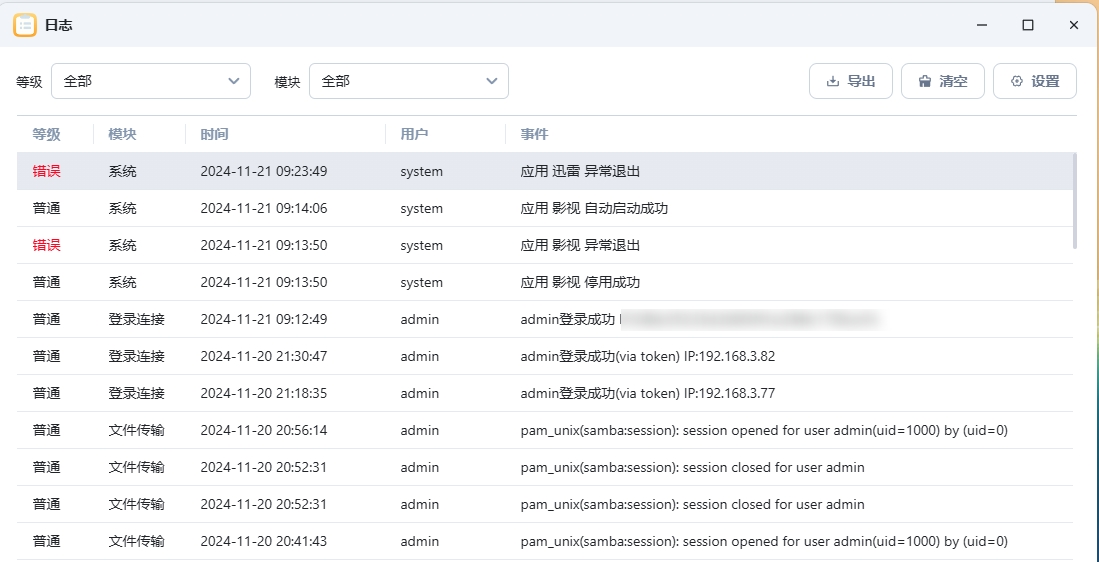This screenshot has height=562, width=1099.
Task: Maximize the 日志 window
Action: [x=1028, y=25]
